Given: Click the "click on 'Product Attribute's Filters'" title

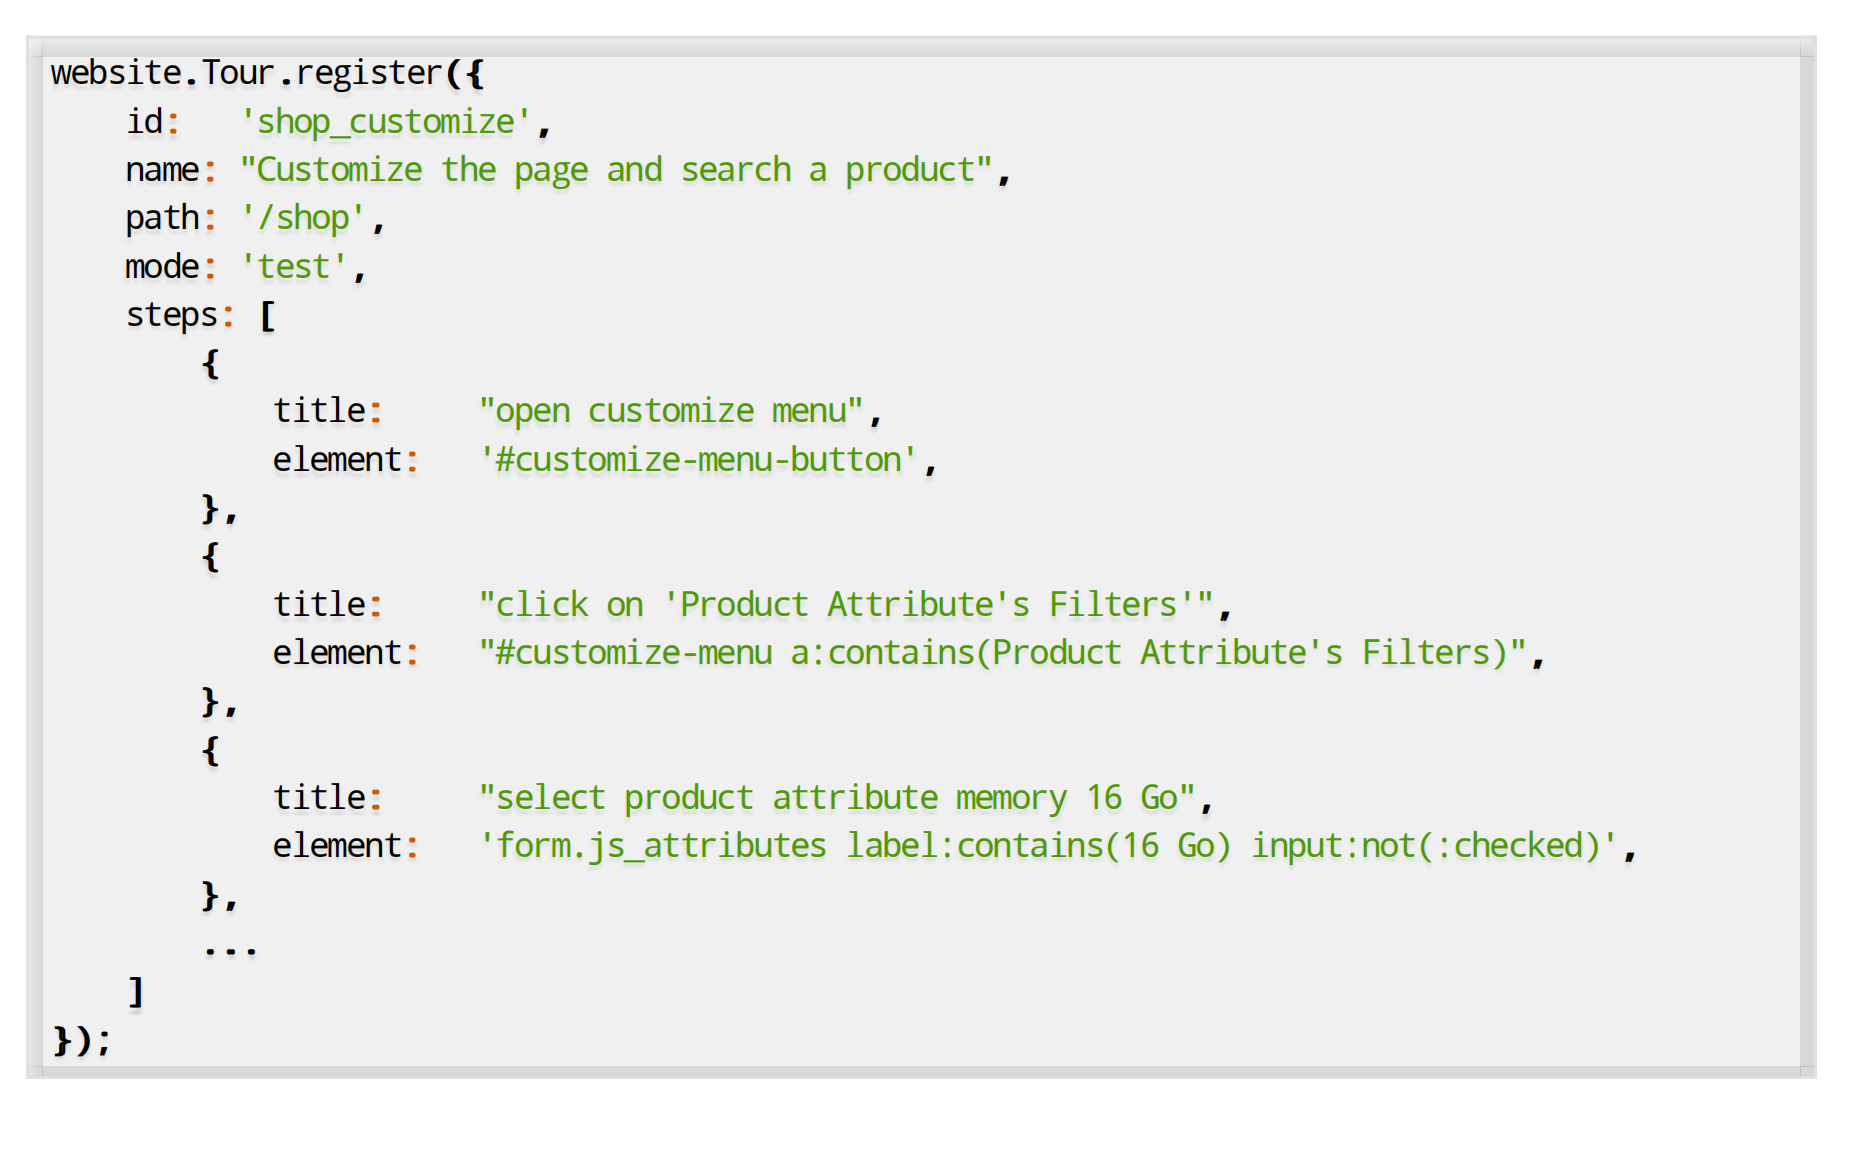Looking at the screenshot, I should [845, 605].
